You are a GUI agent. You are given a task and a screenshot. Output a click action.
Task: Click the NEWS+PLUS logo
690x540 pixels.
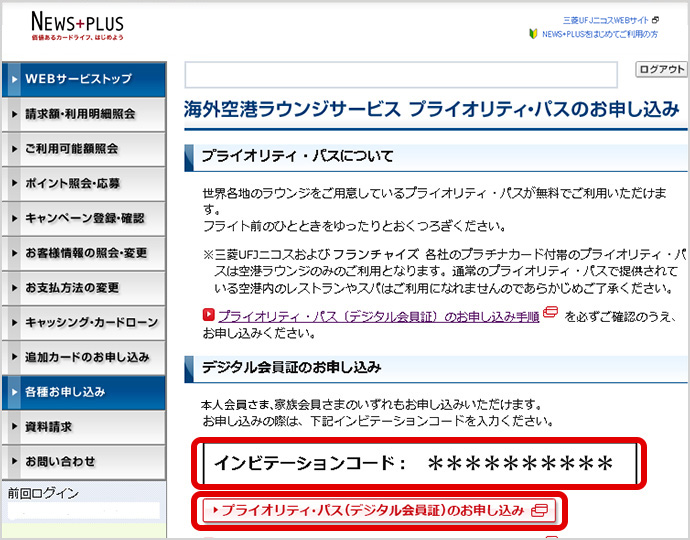(77, 25)
